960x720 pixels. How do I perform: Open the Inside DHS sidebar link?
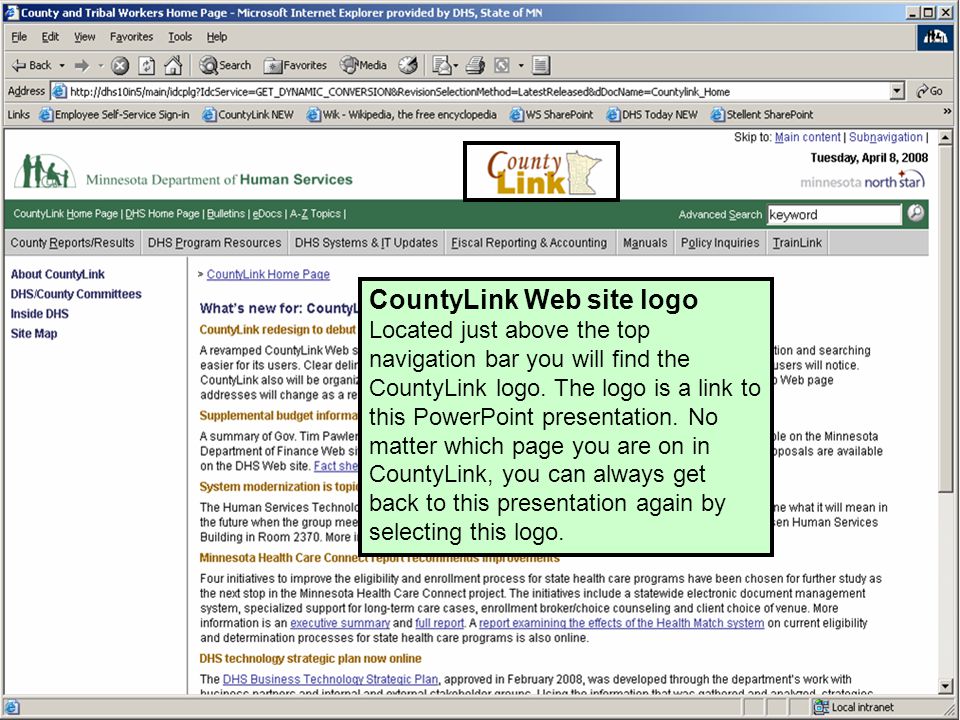(x=40, y=313)
